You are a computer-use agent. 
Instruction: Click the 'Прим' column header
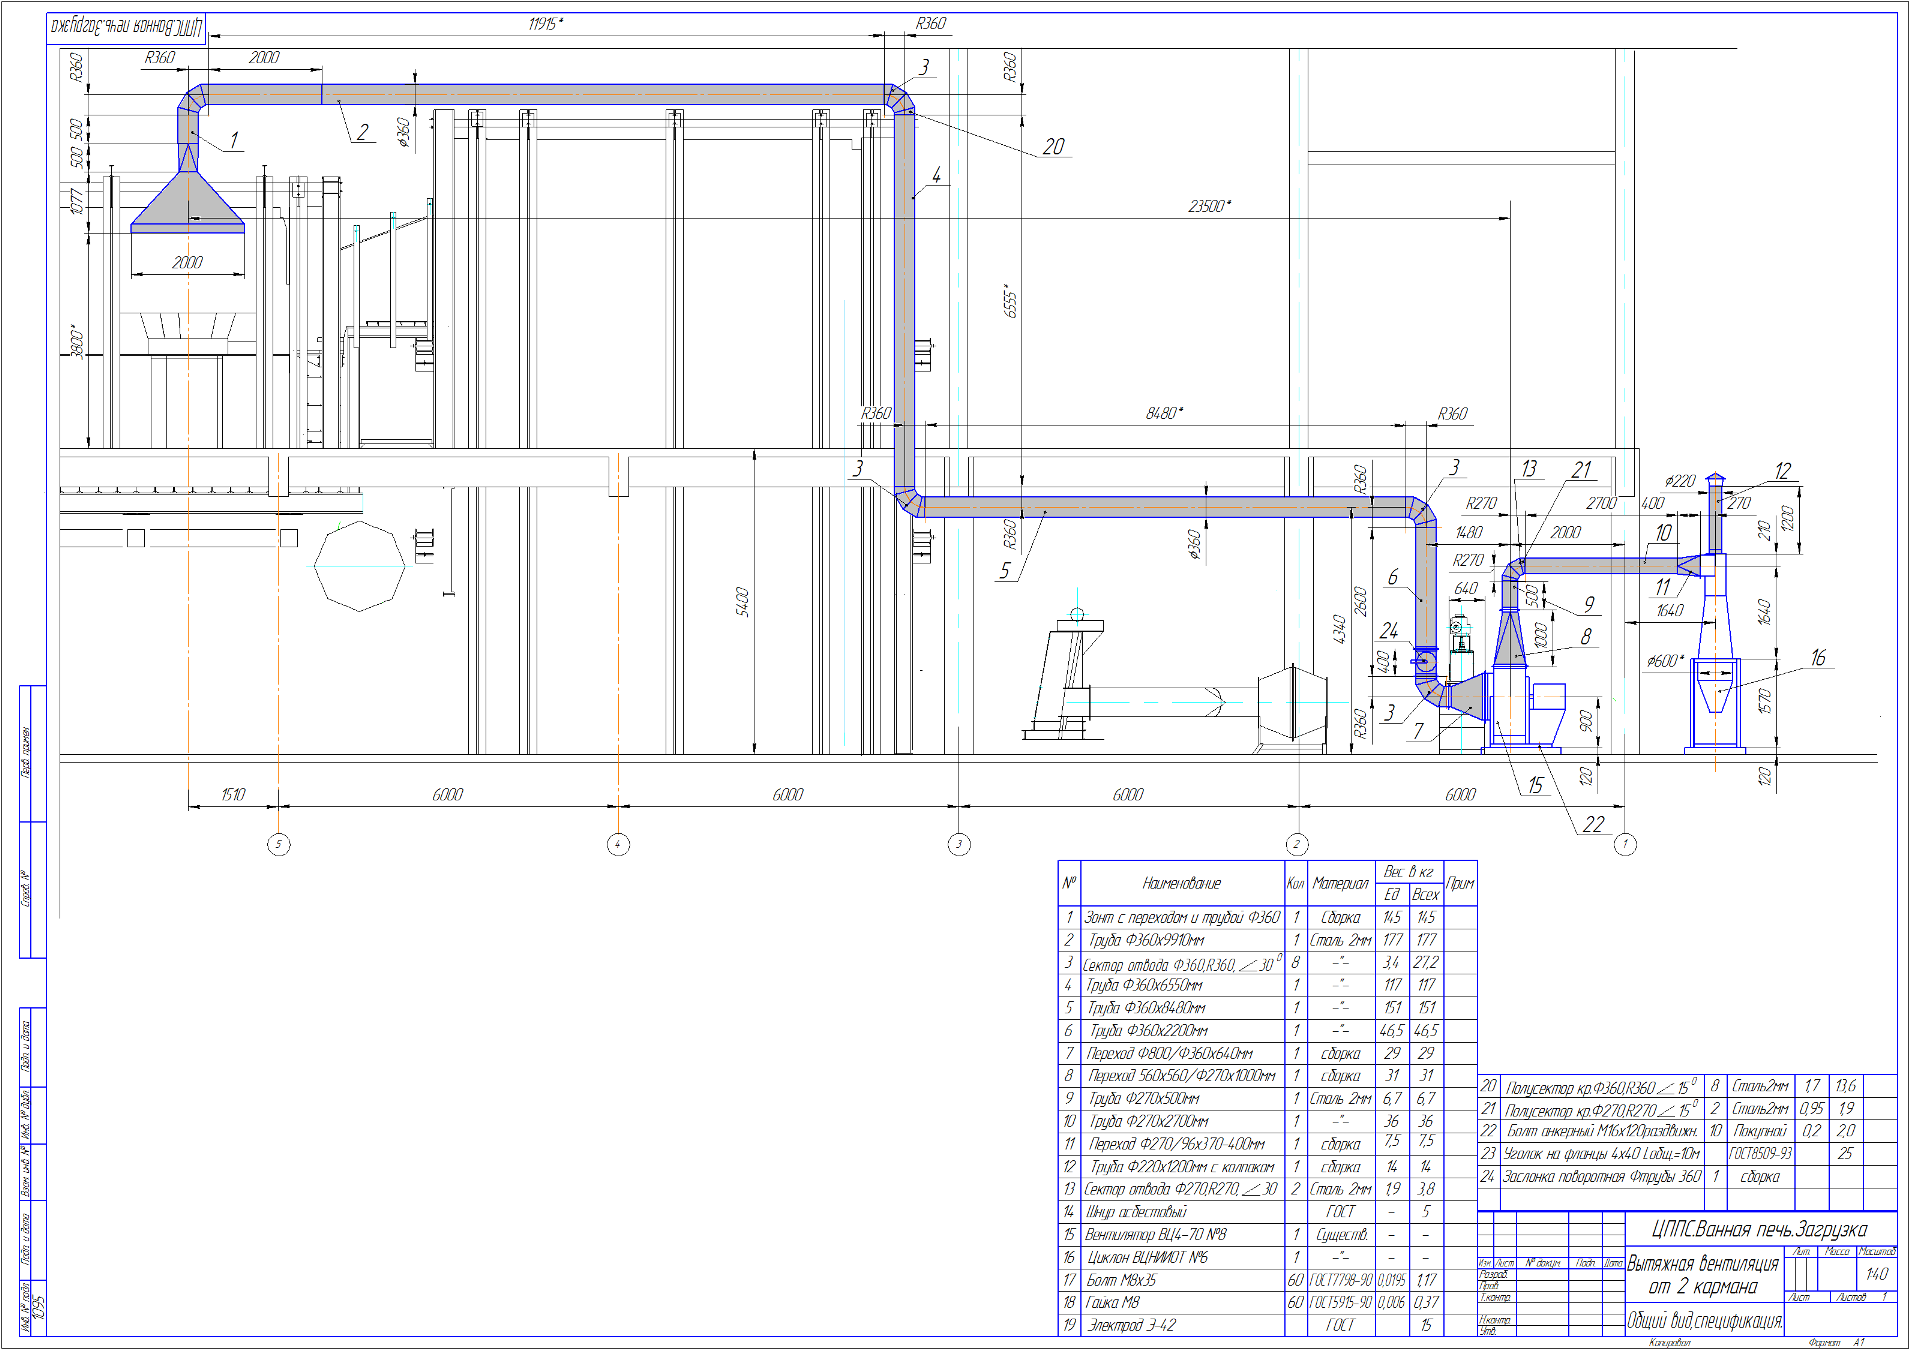1460,883
